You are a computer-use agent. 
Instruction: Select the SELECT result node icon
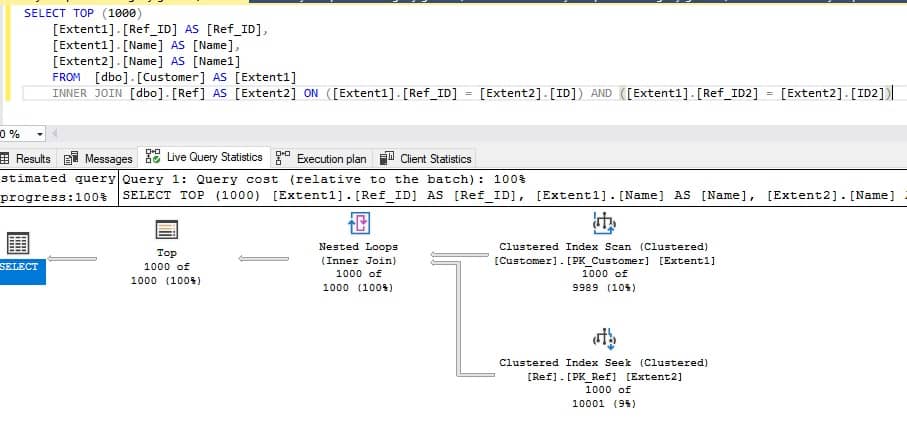point(18,244)
